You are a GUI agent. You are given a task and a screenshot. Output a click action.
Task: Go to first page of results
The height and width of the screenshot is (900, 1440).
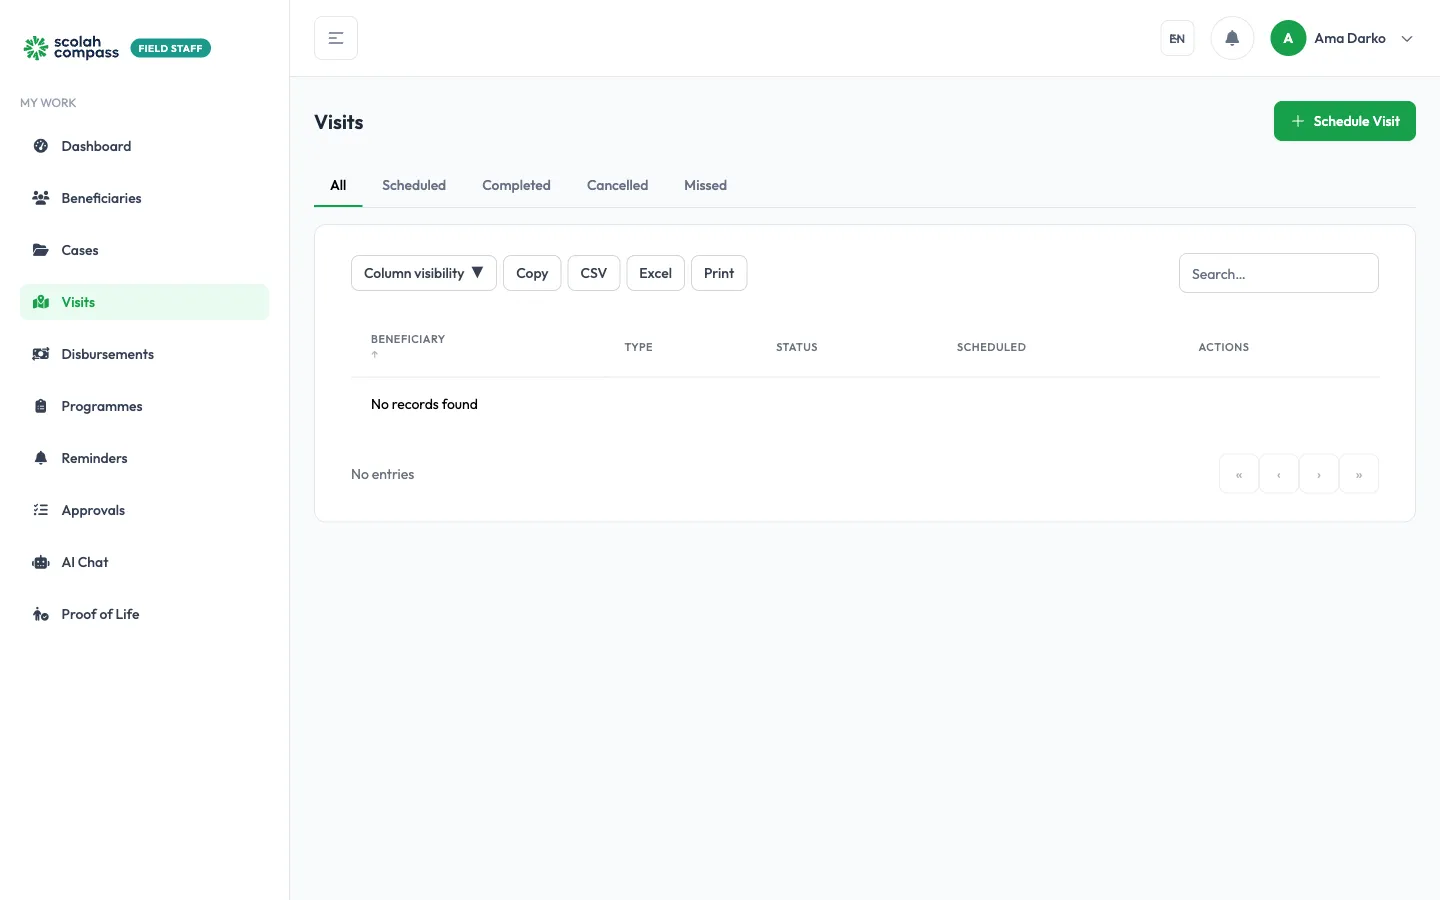pyautogui.click(x=1239, y=474)
